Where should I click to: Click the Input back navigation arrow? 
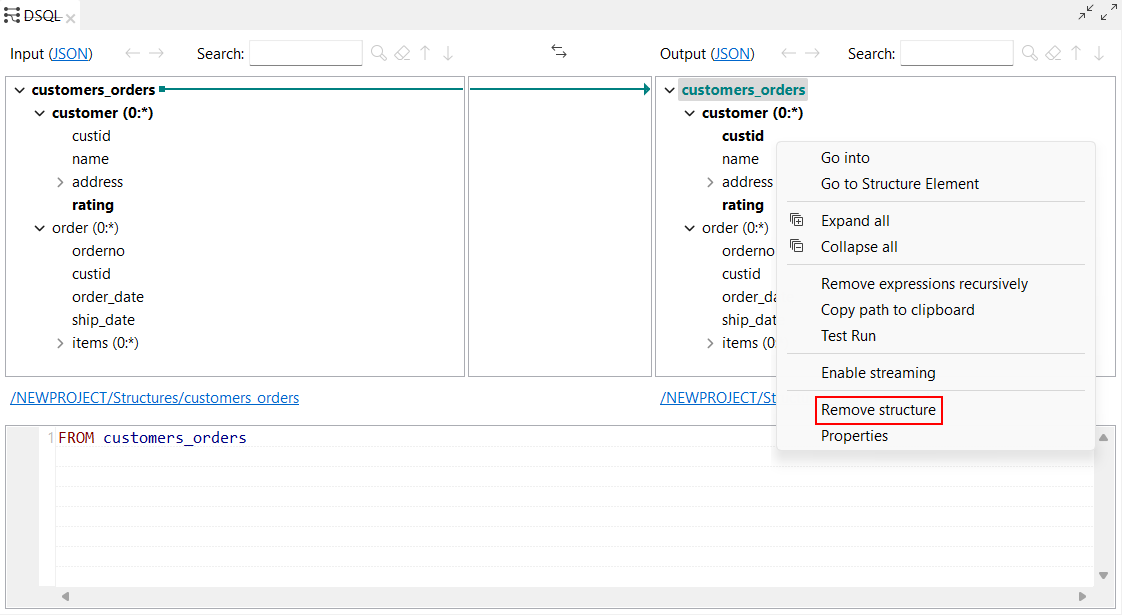131,53
